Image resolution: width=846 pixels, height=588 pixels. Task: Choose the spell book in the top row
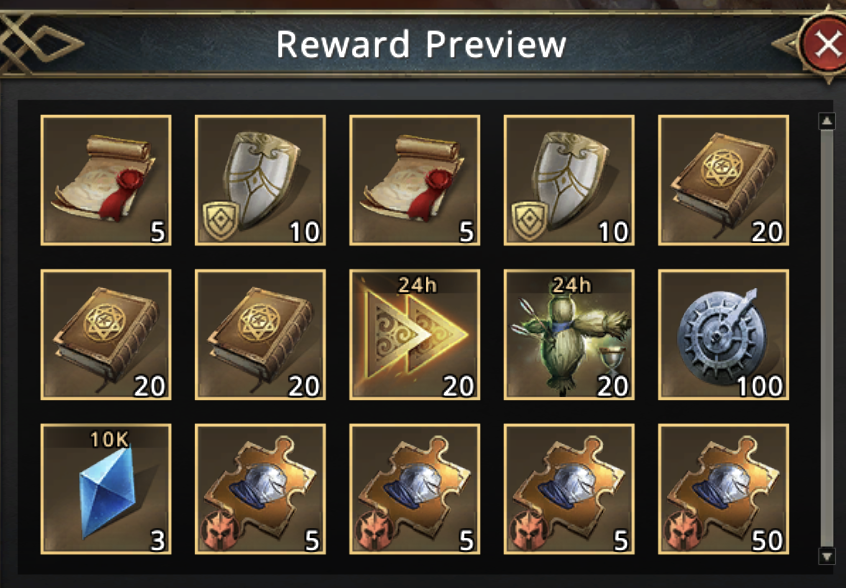coord(724,180)
